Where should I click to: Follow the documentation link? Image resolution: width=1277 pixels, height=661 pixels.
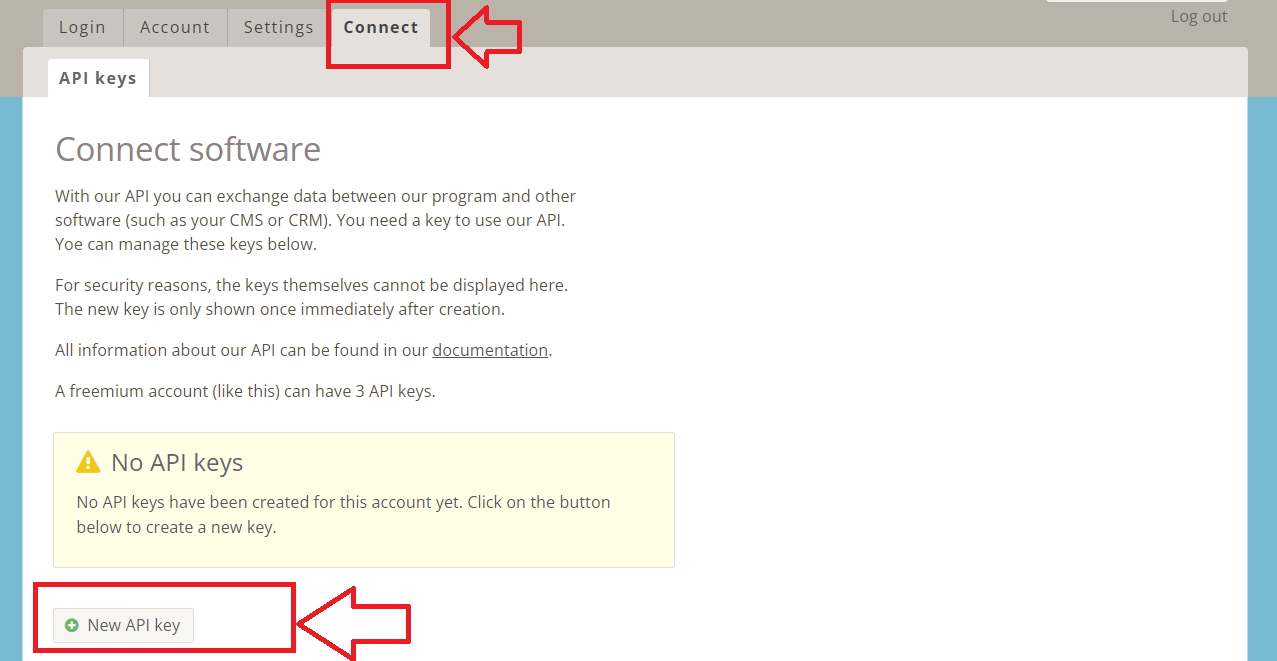pyautogui.click(x=490, y=350)
